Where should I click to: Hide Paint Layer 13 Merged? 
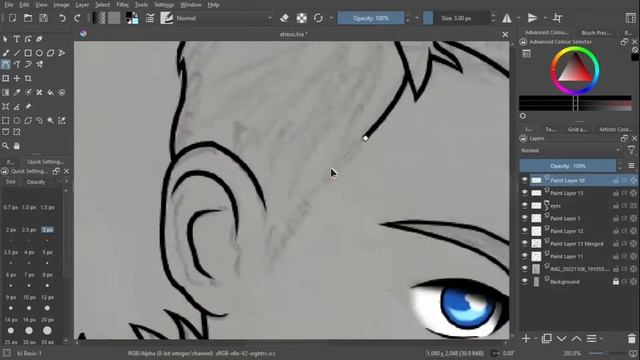pyautogui.click(x=524, y=243)
